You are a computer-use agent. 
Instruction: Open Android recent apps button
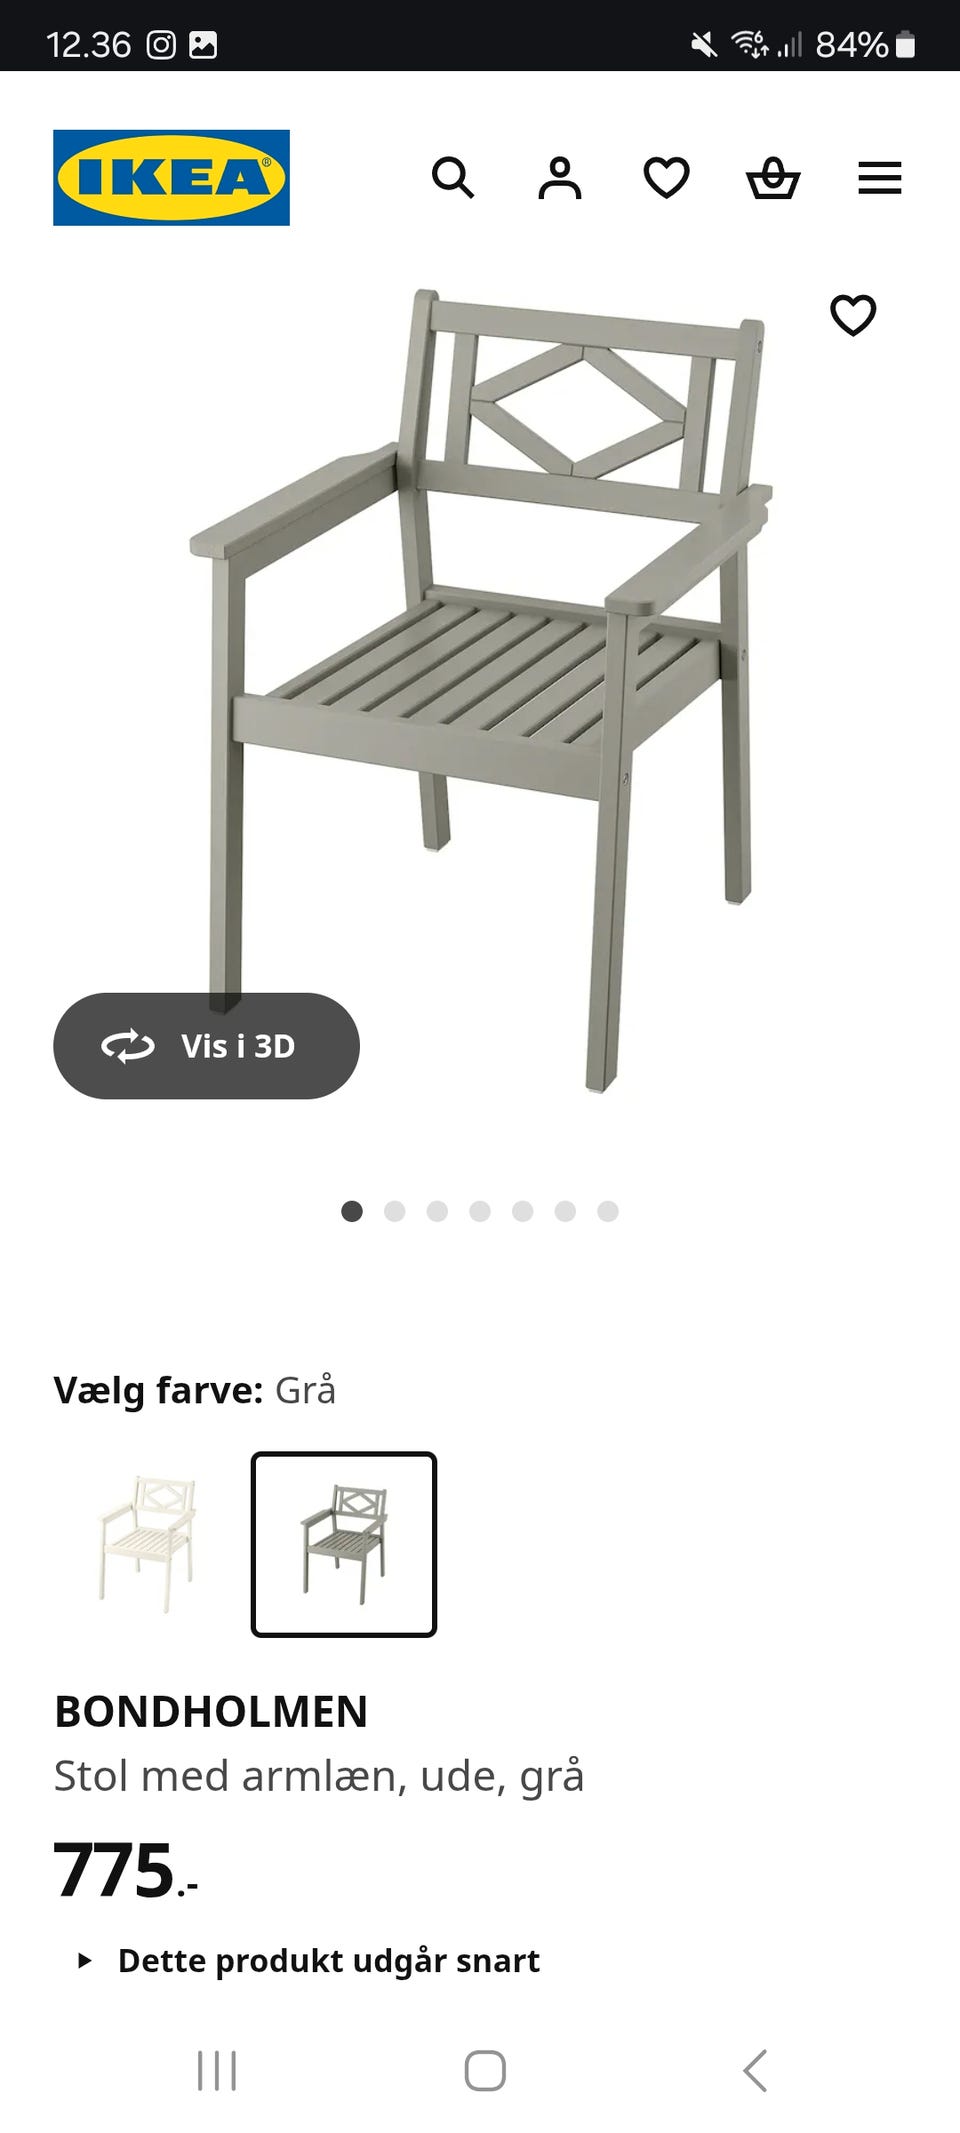217,2071
